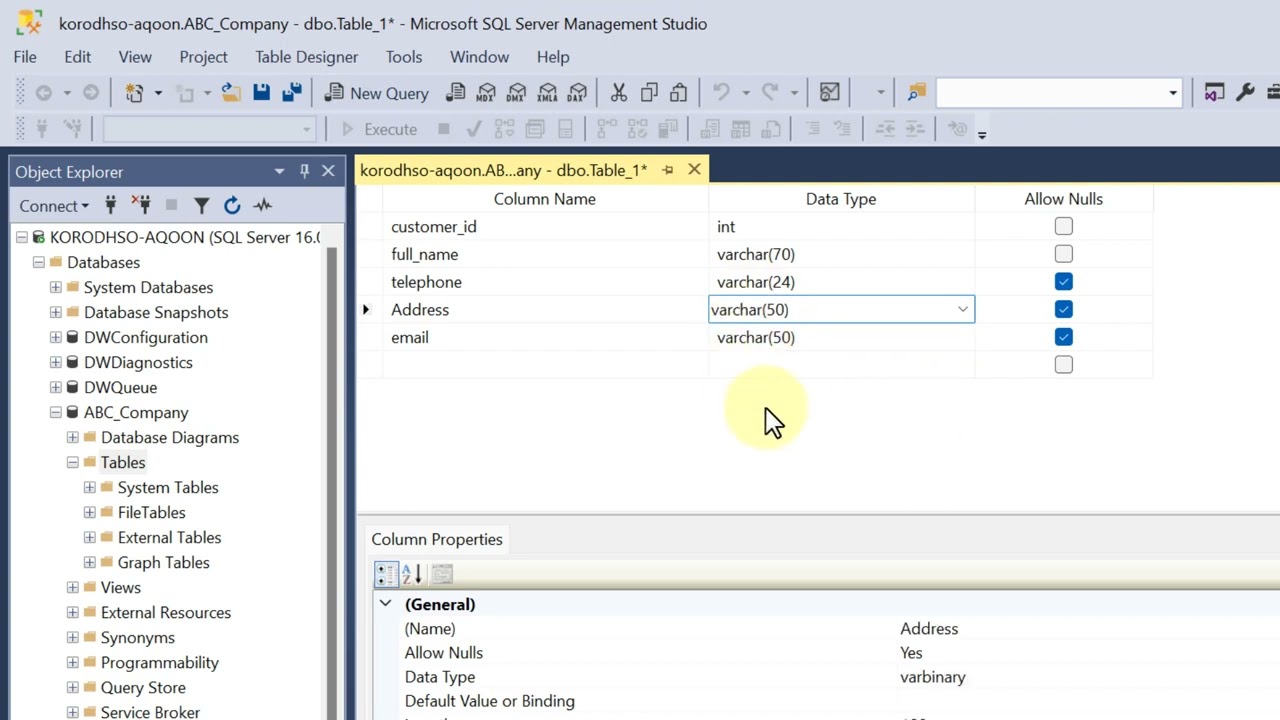The image size is (1280, 720).
Task: Open the Help menu
Action: point(553,57)
